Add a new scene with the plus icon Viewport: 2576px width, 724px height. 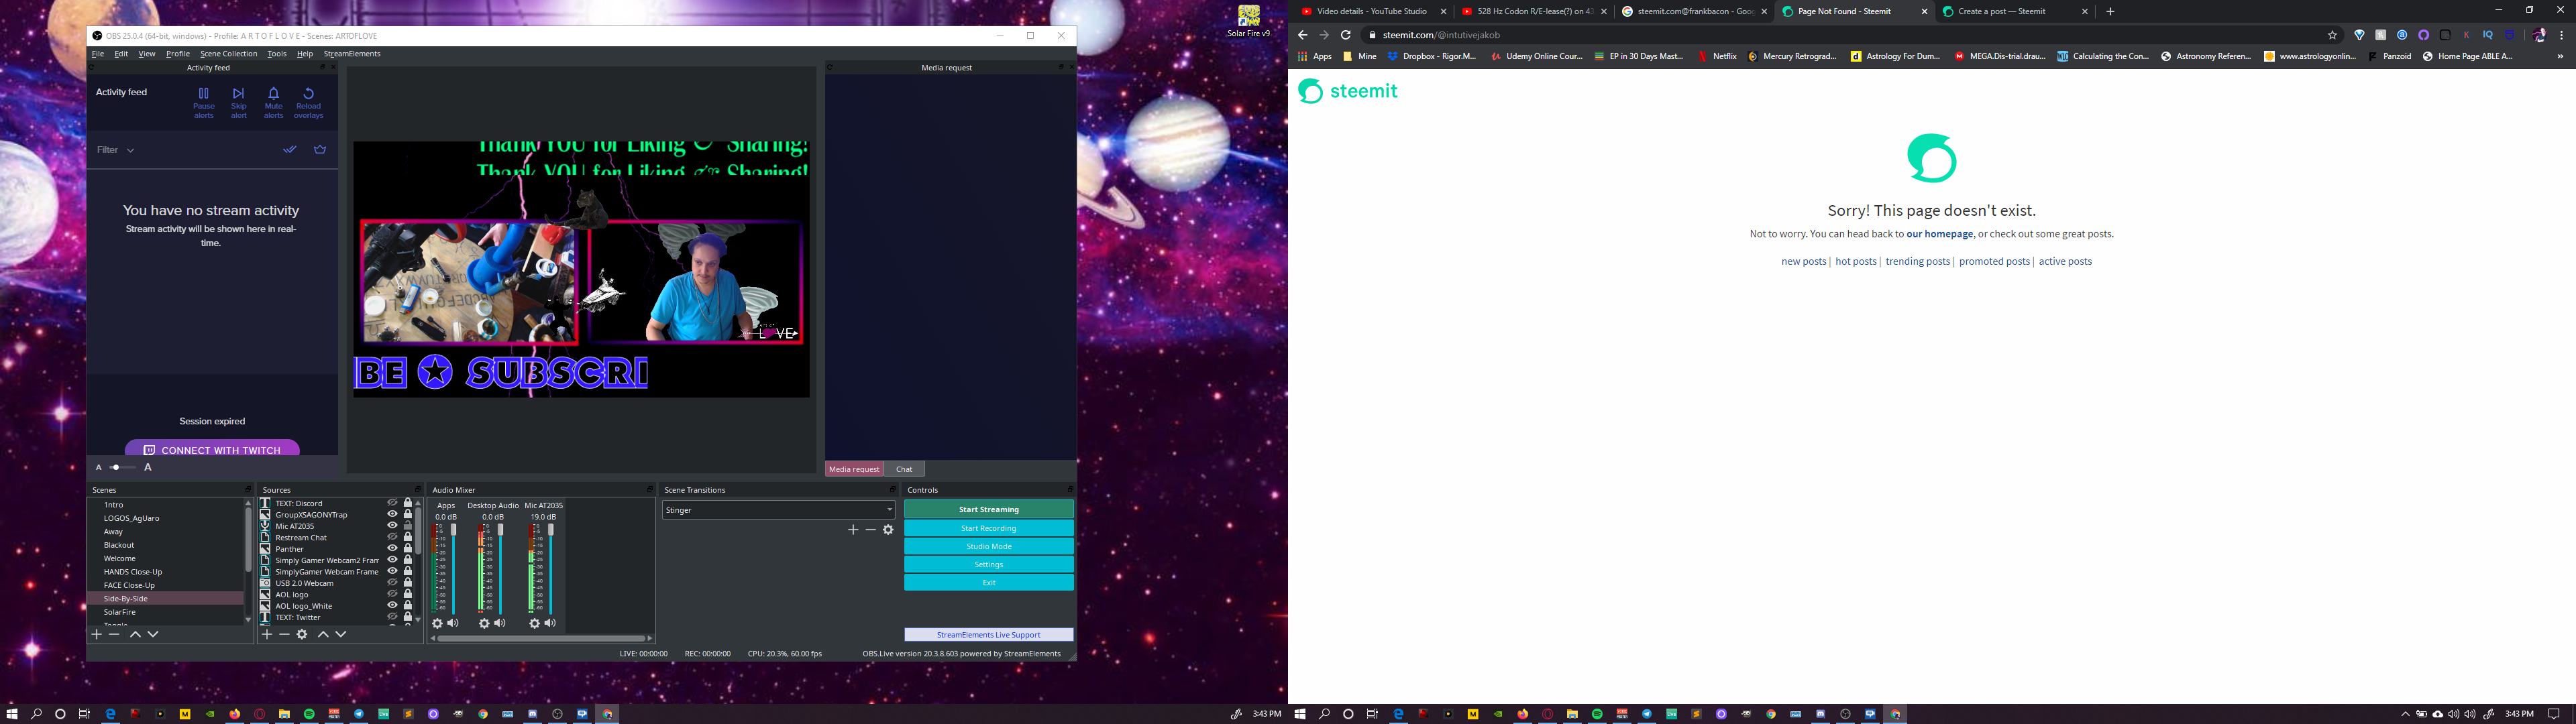click(x=97, y=634)
